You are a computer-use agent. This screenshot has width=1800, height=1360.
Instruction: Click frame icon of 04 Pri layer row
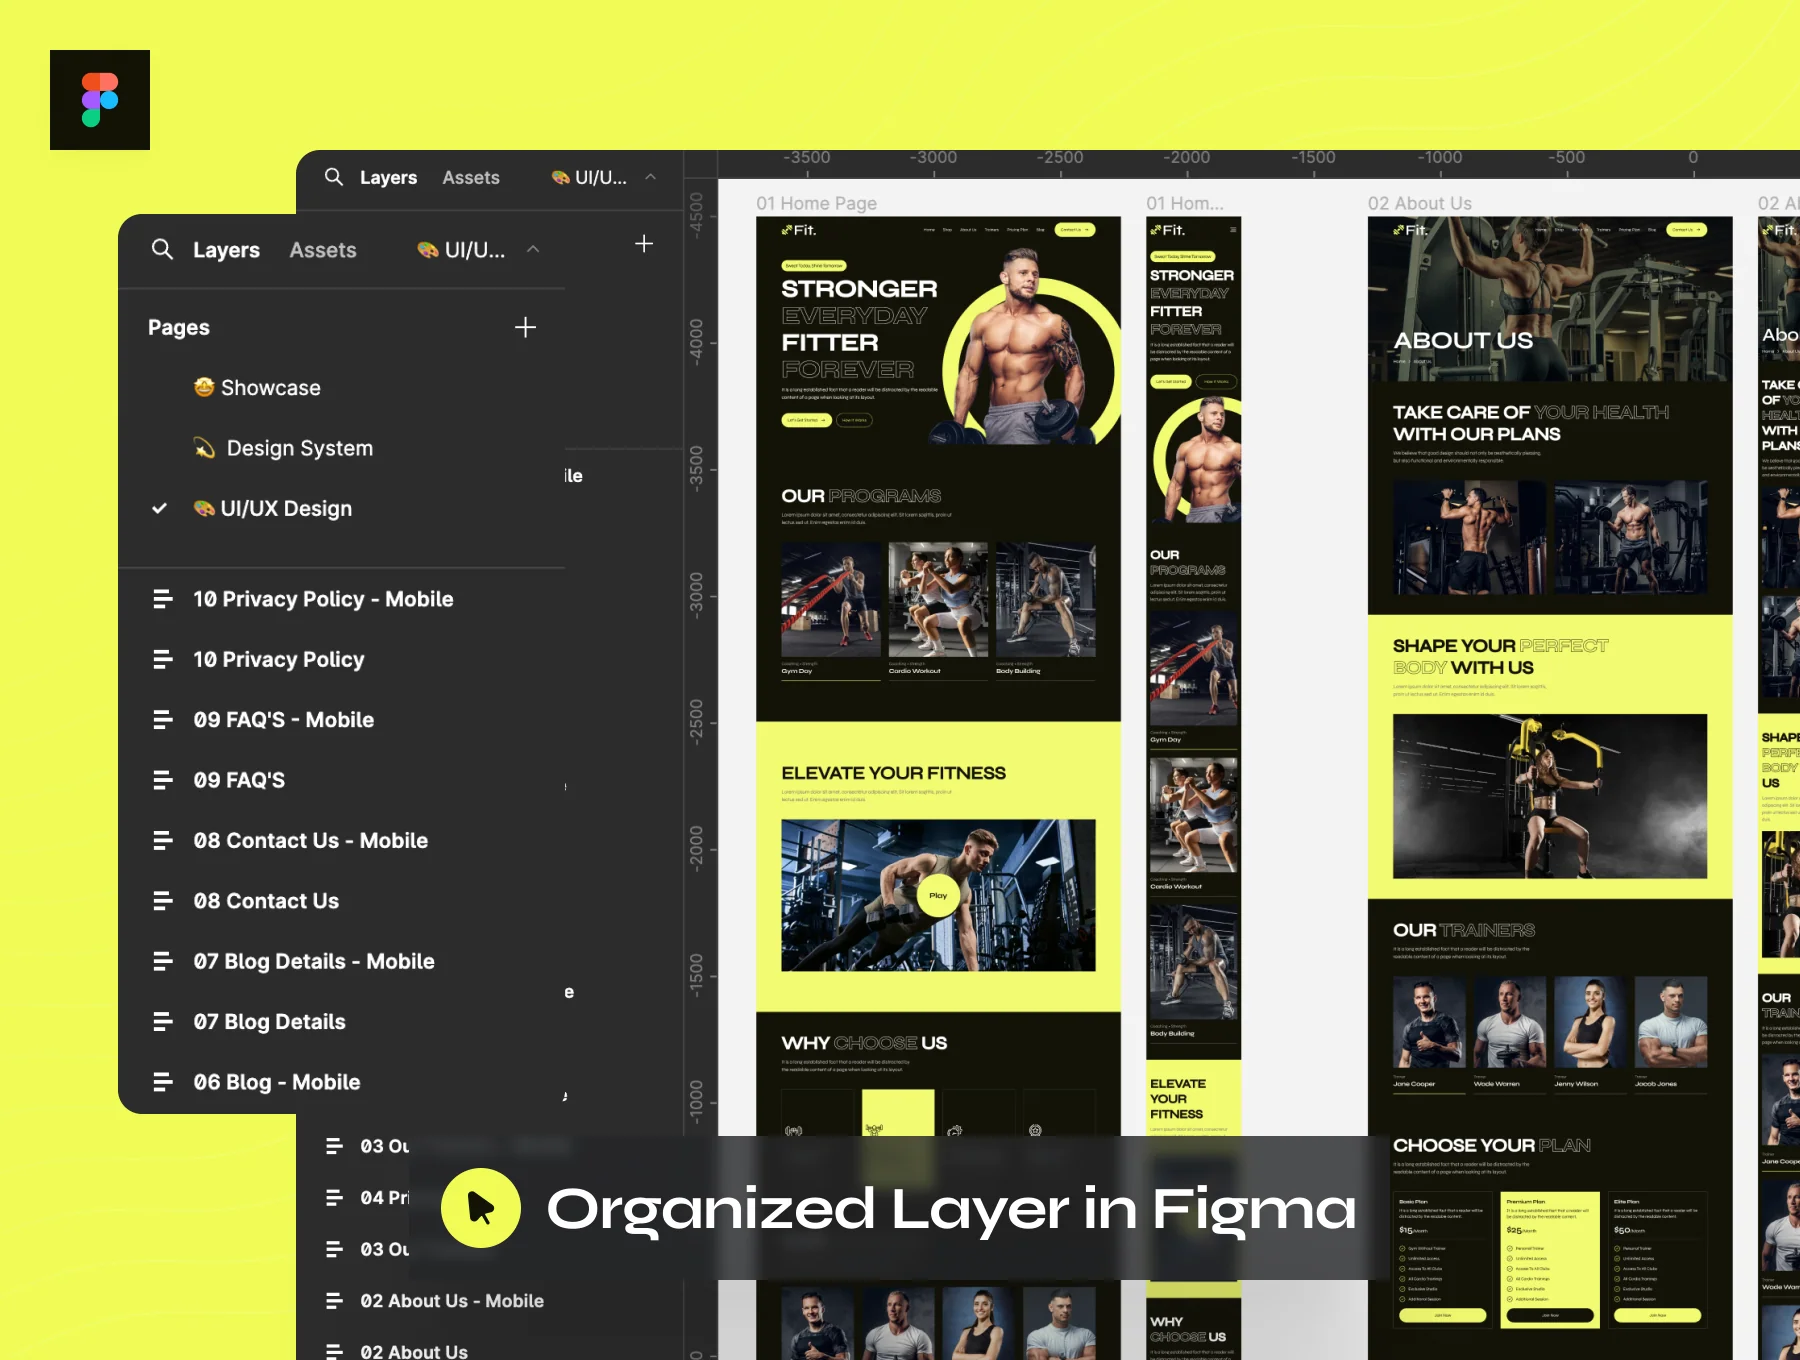tap(334, 1197)
